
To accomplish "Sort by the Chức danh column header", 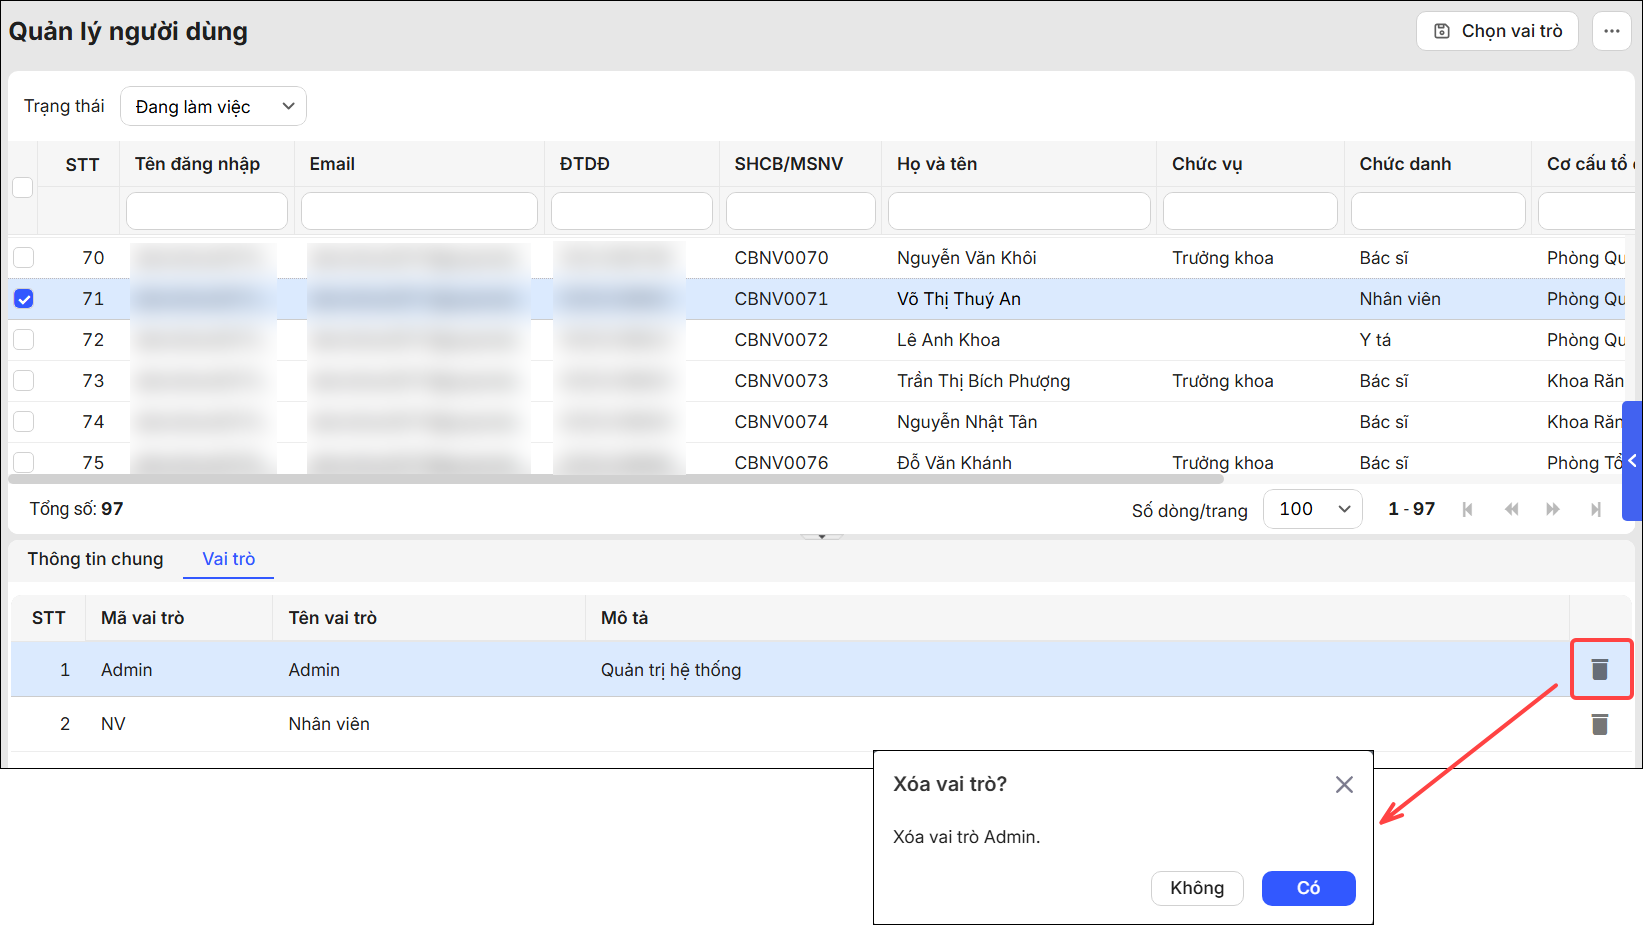I will coord(1405,164).
